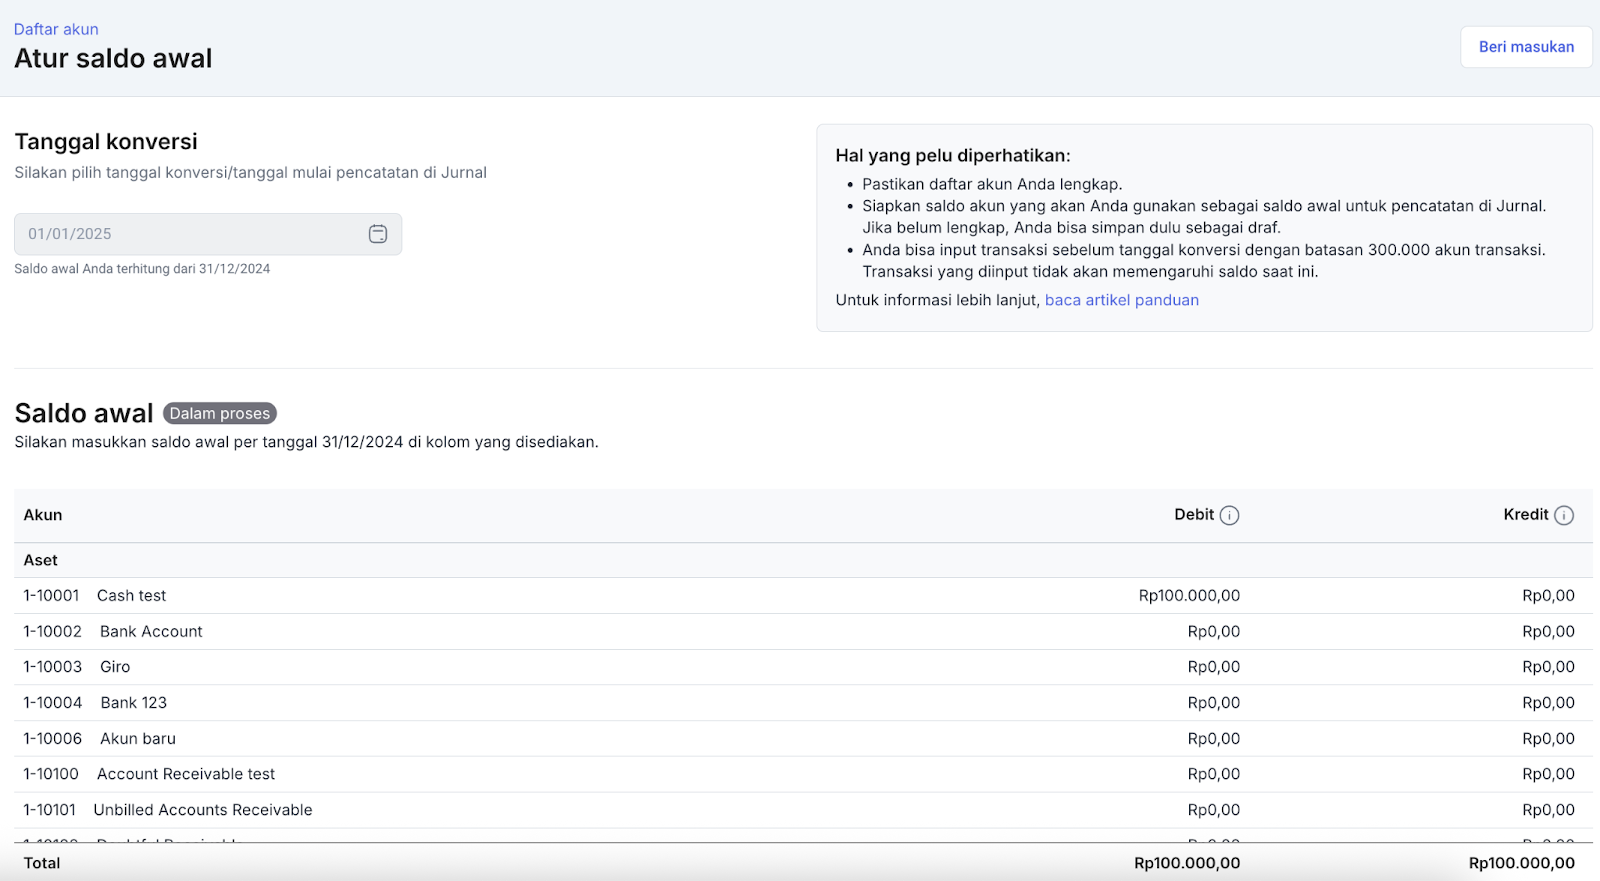Click the Akun column header

tap(43, 515)
